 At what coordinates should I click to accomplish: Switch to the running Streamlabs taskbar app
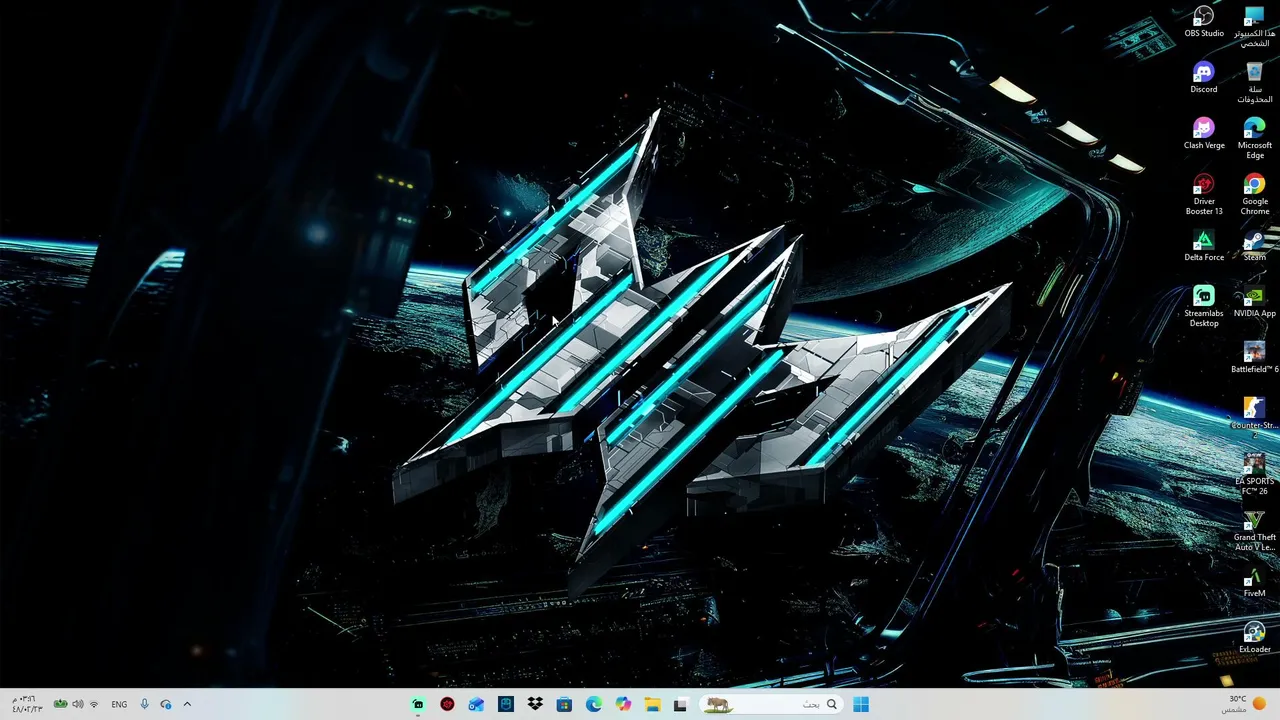(x=418, y=704)
